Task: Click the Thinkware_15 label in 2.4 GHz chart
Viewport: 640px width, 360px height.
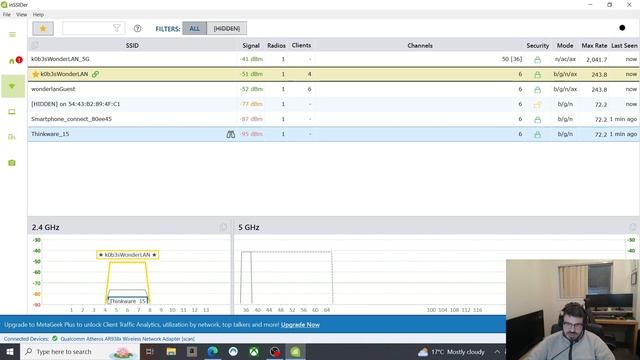Action: (127, 301)
